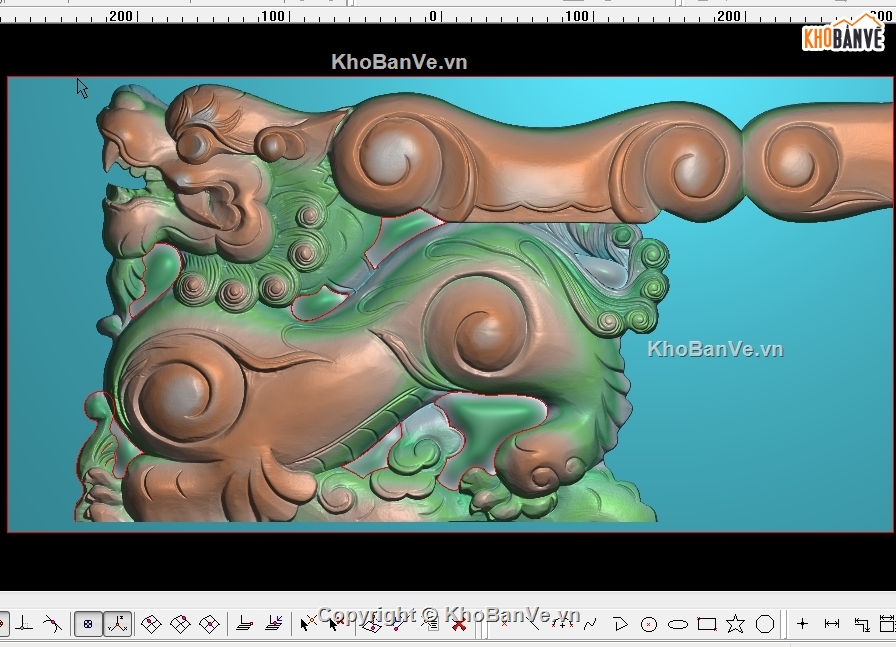
Task: Click the first diamond view-plane icon
Action: tap(151, 624)
